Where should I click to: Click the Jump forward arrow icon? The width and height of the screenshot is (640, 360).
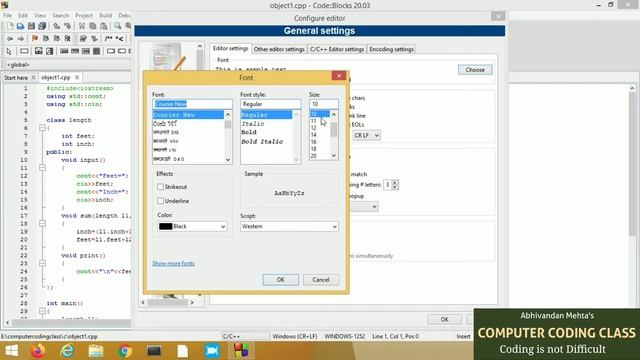[20, 39]
